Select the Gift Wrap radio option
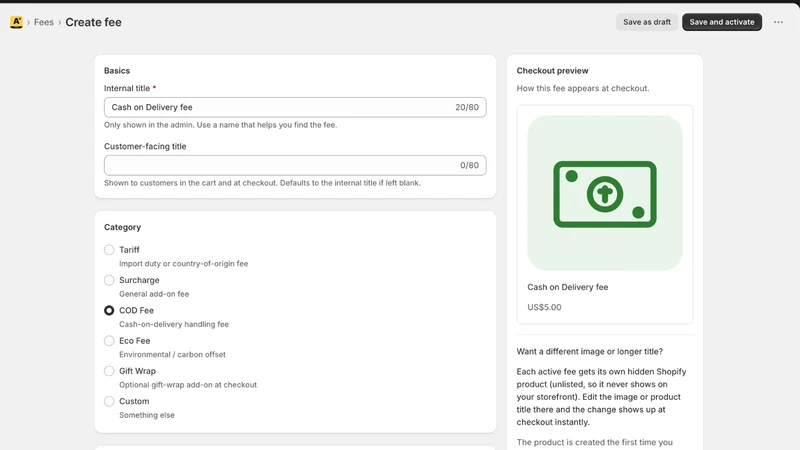This screenshot has width=800, height=450. coord(109,371)
